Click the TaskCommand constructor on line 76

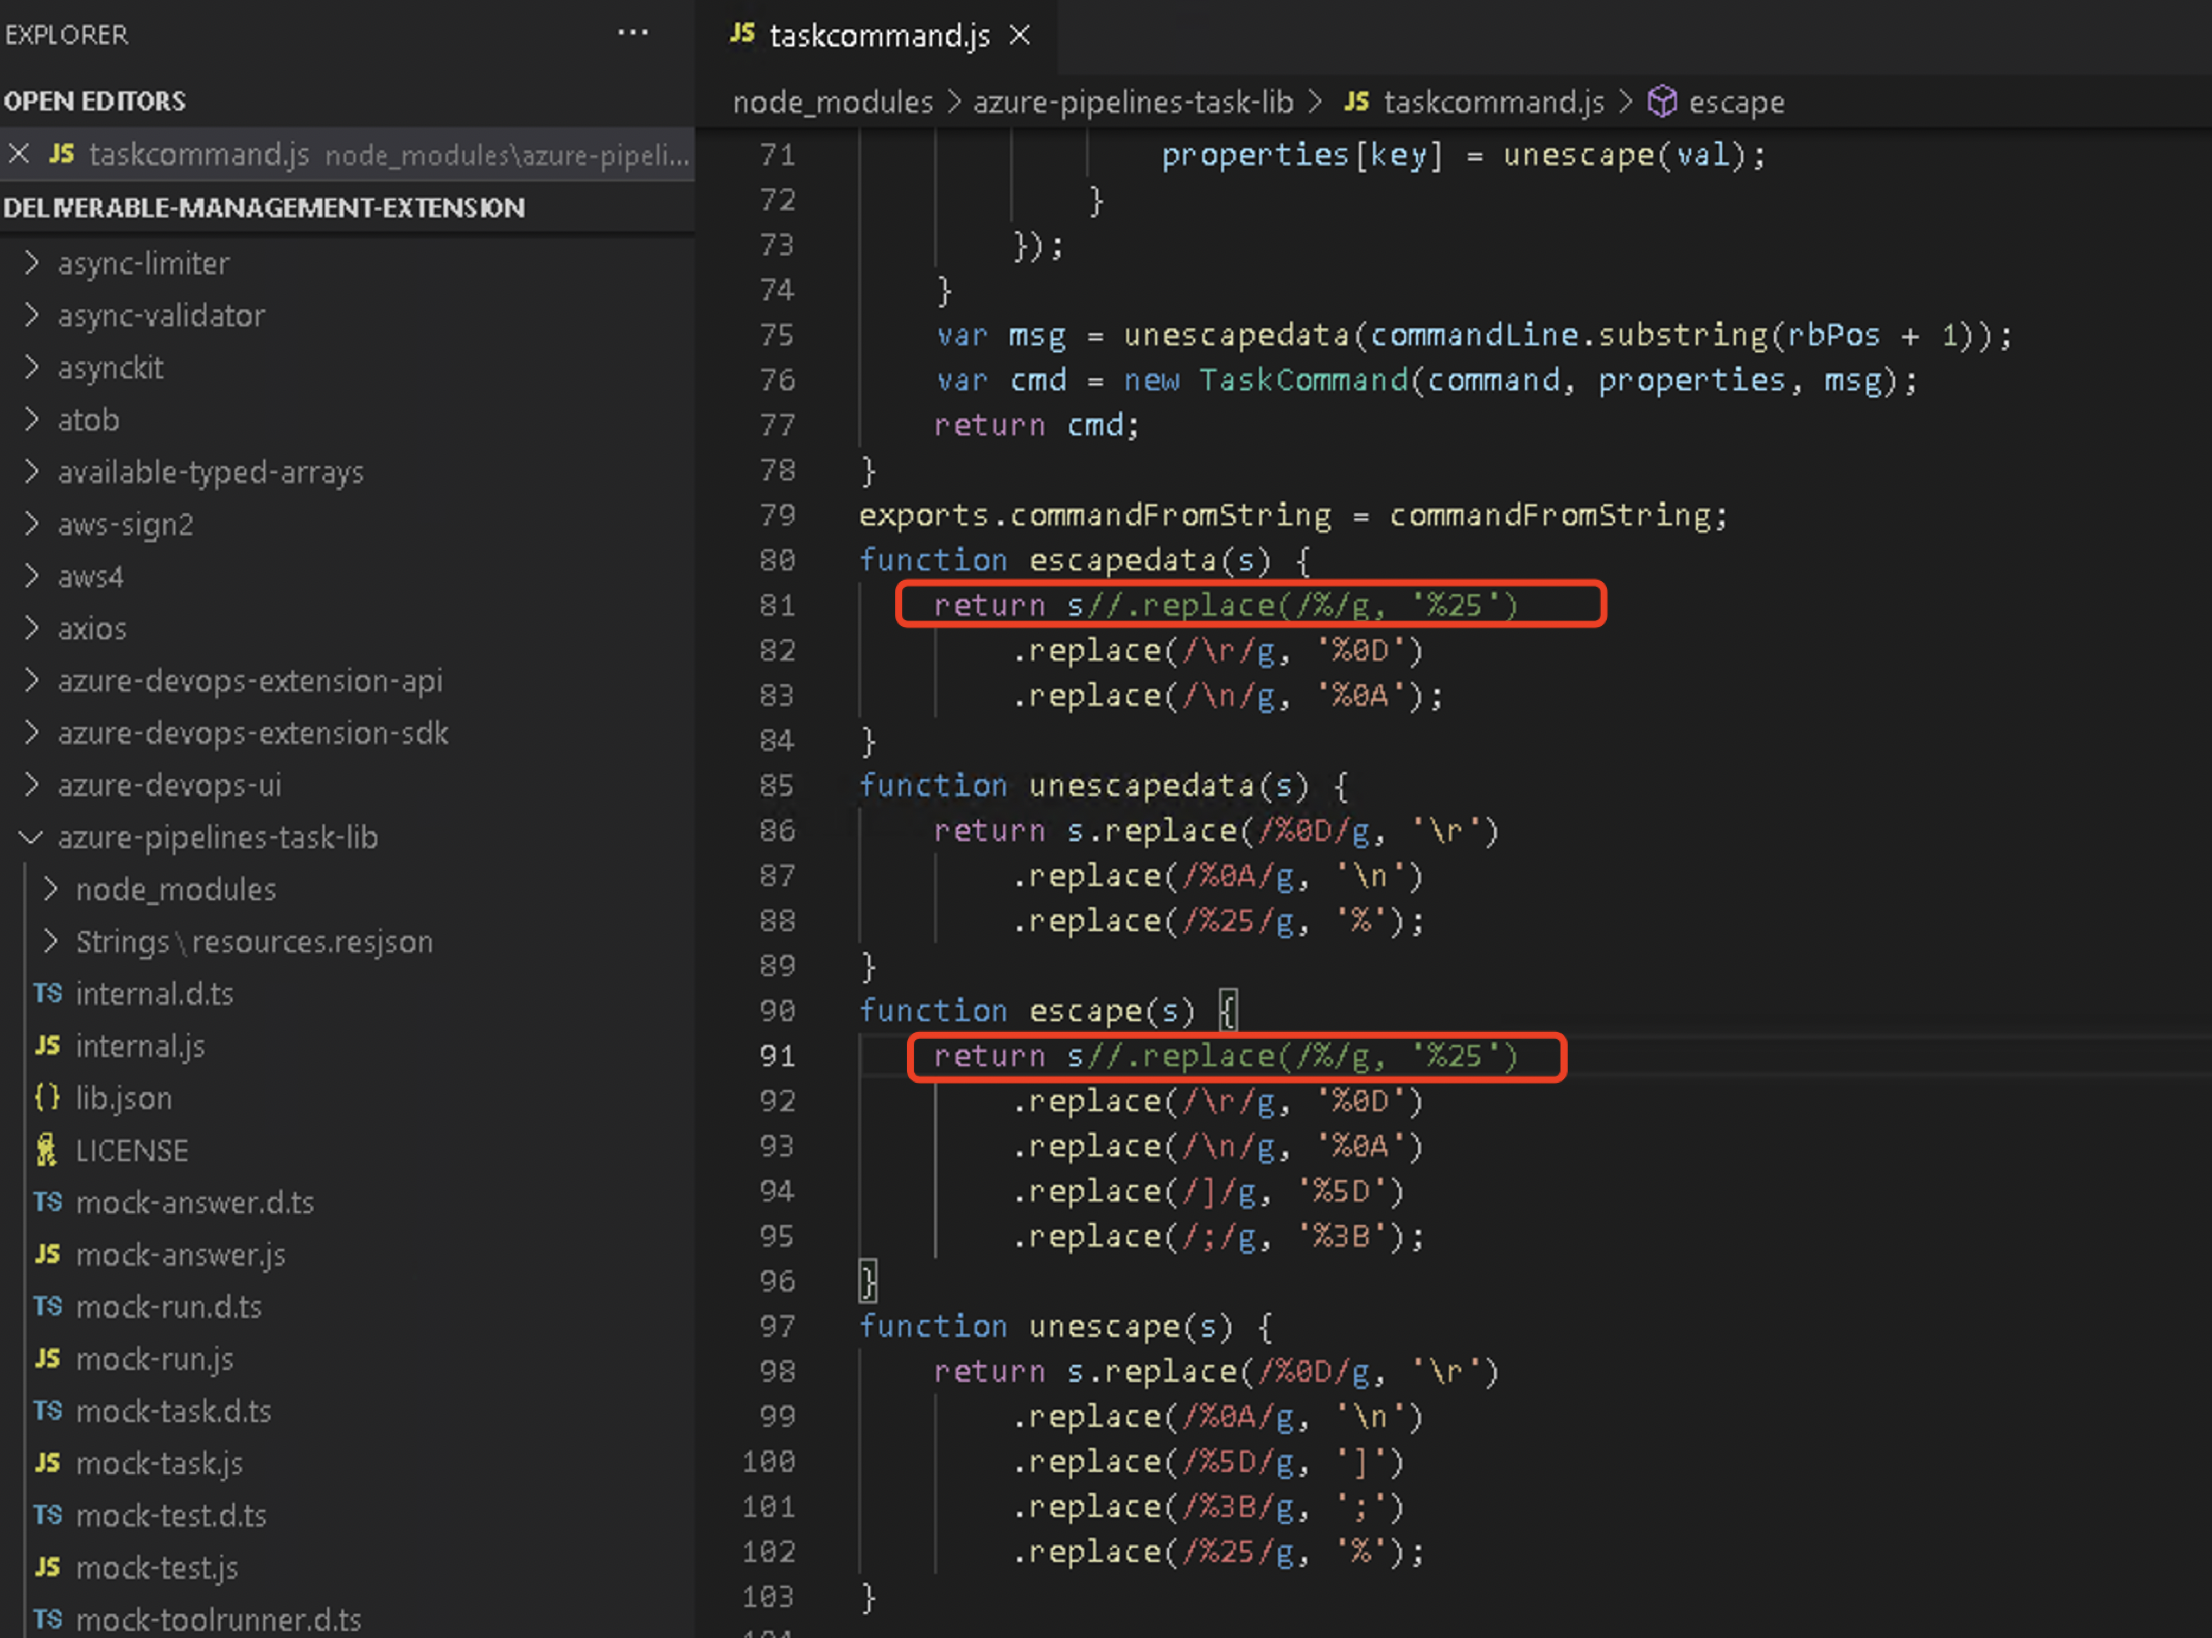pos(1303,380)
